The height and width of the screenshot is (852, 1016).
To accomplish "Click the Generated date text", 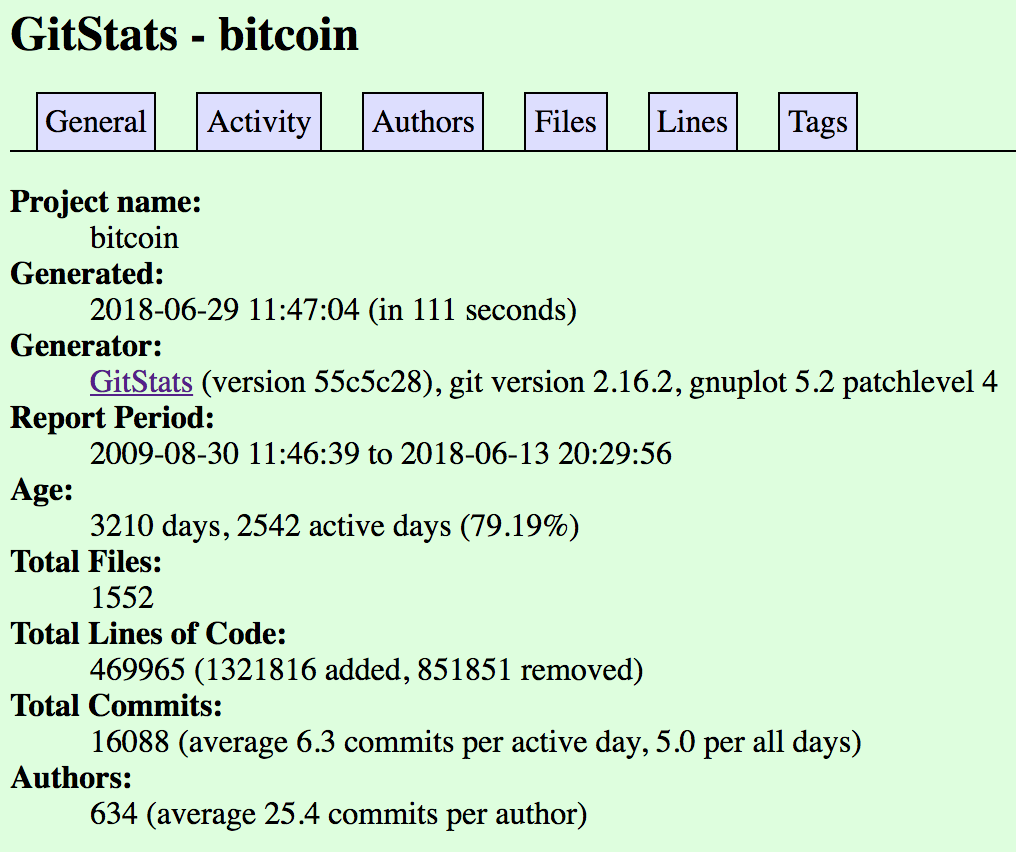I will [x=333, y=310].
